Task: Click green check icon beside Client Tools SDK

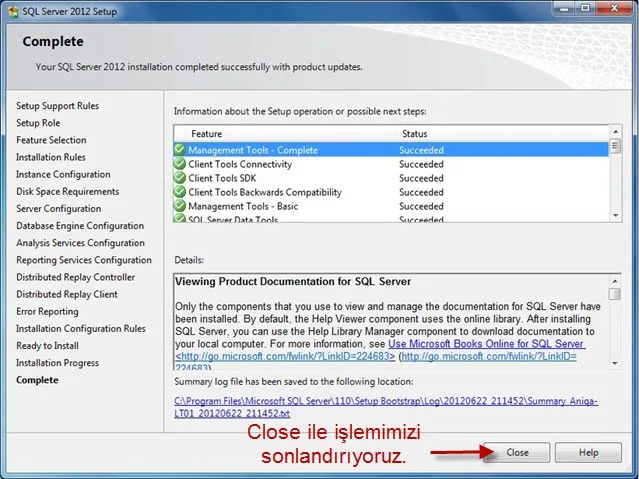Action: click(180, 178)
